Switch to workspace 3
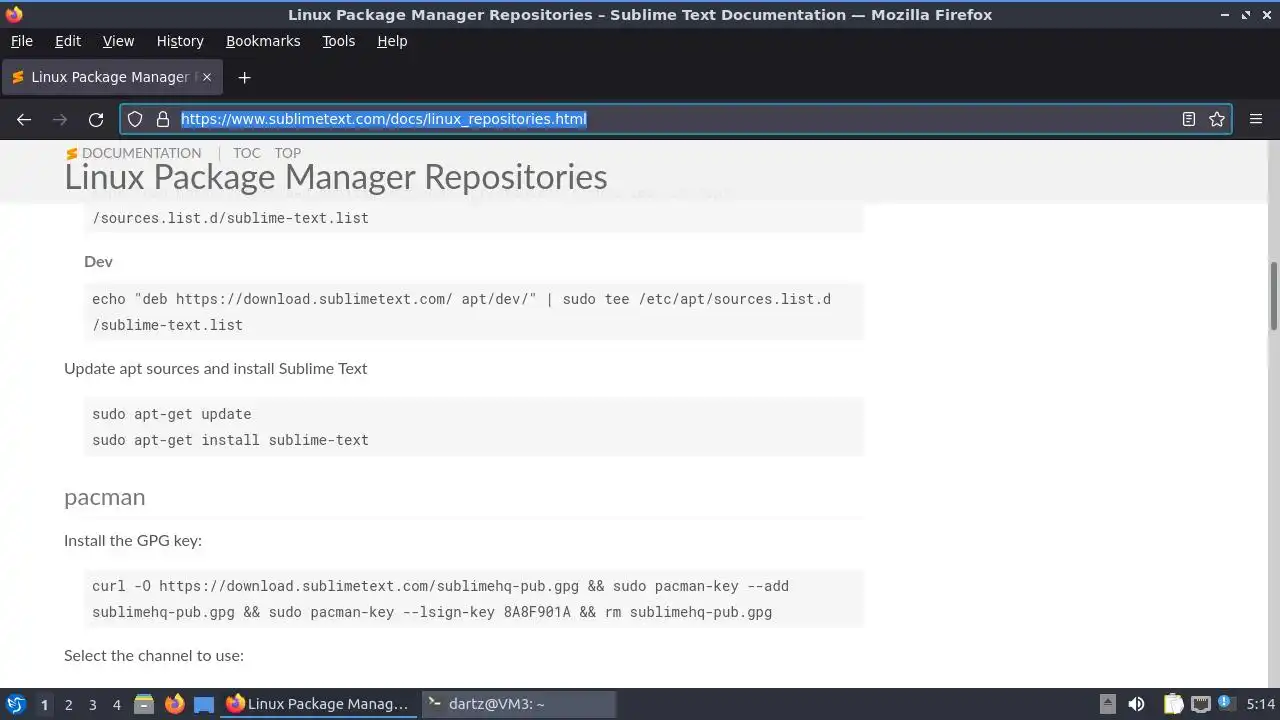Image resolution: width=1280 pixels, height=720 pixels. (92, 704)
